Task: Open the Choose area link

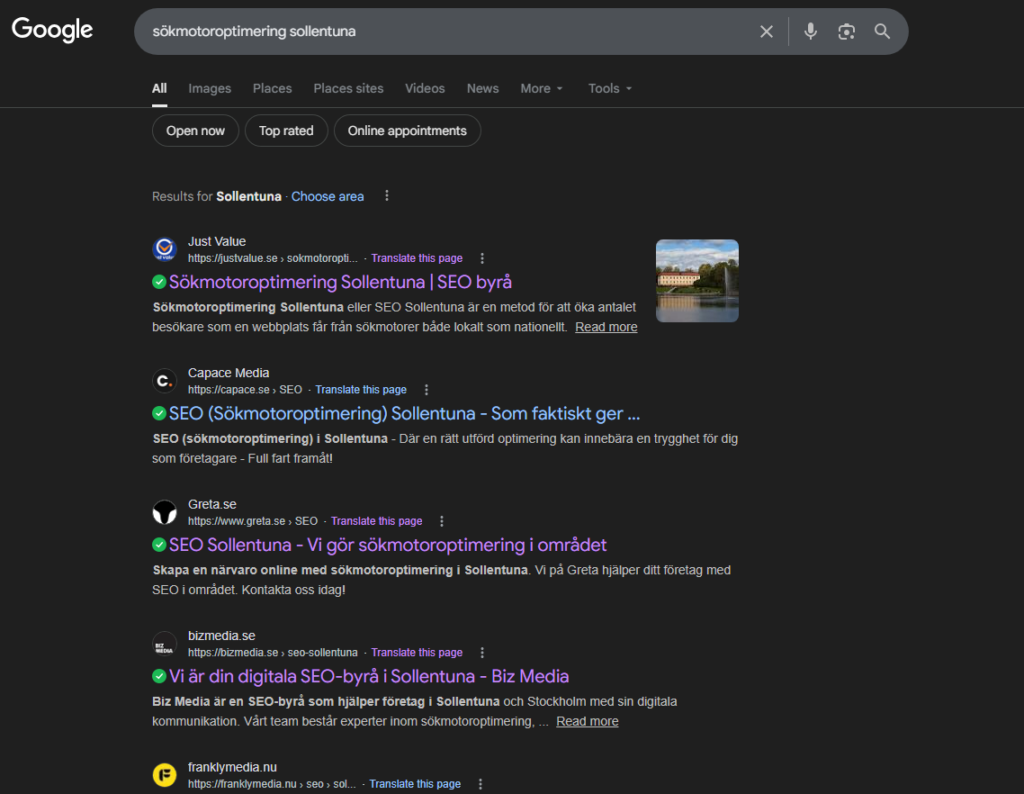Action: point(327,196)
